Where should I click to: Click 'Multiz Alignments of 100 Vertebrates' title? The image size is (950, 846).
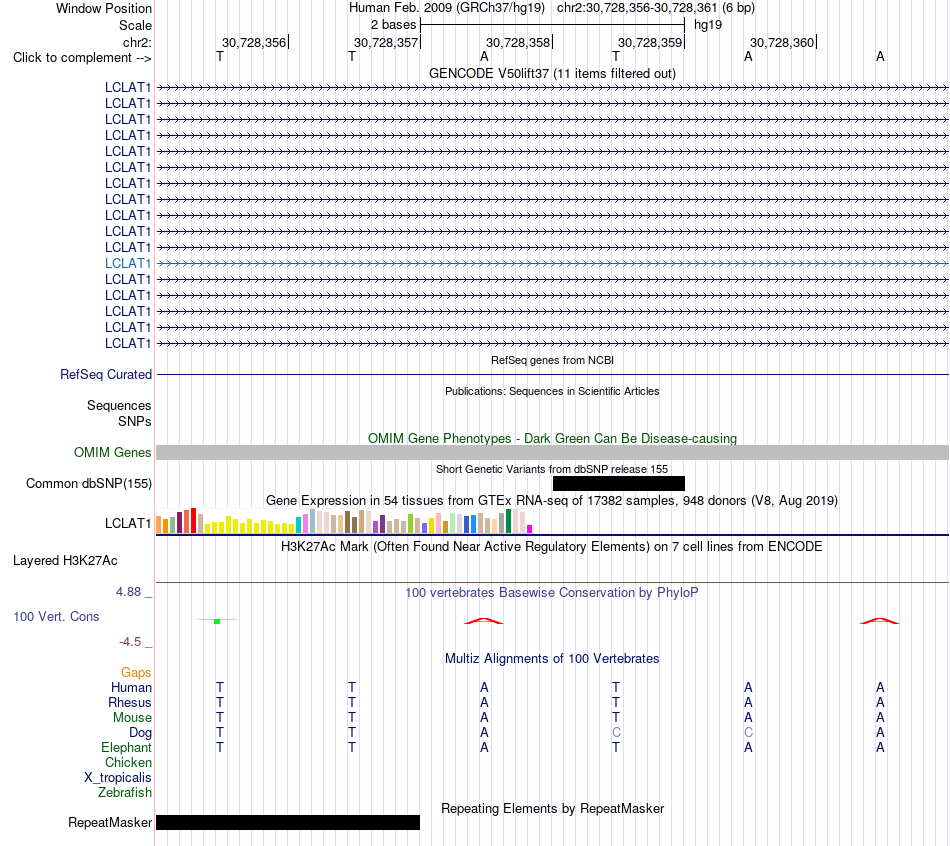point(552,659)
